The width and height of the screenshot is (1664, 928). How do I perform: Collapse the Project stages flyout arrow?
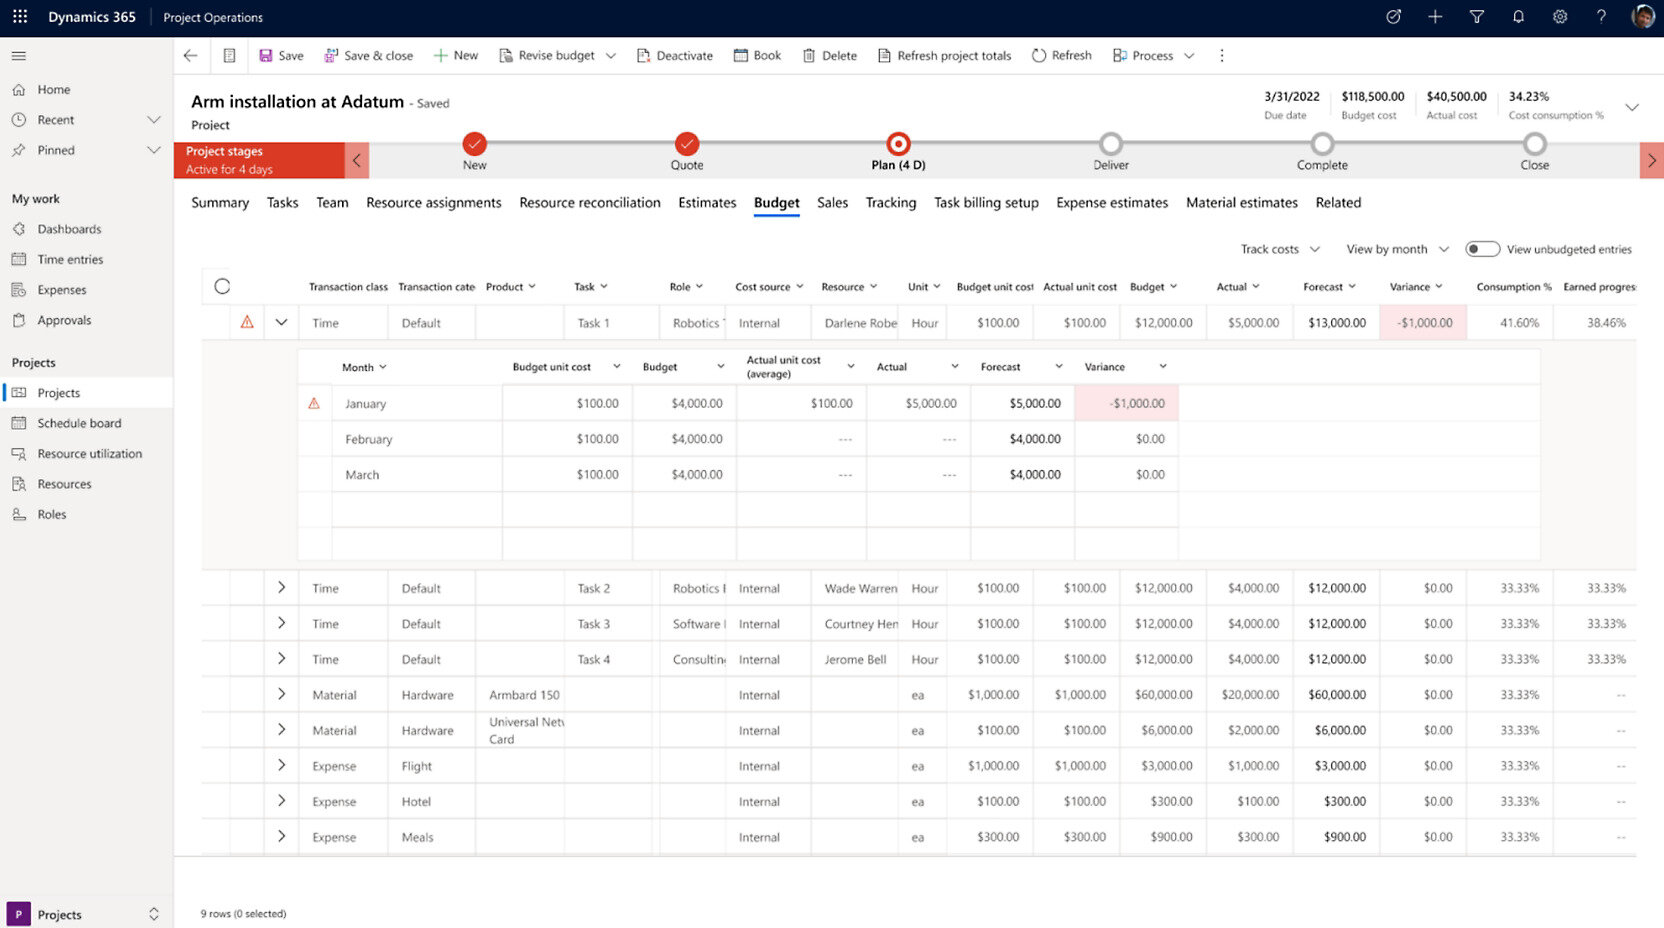(x=357, y=160)
